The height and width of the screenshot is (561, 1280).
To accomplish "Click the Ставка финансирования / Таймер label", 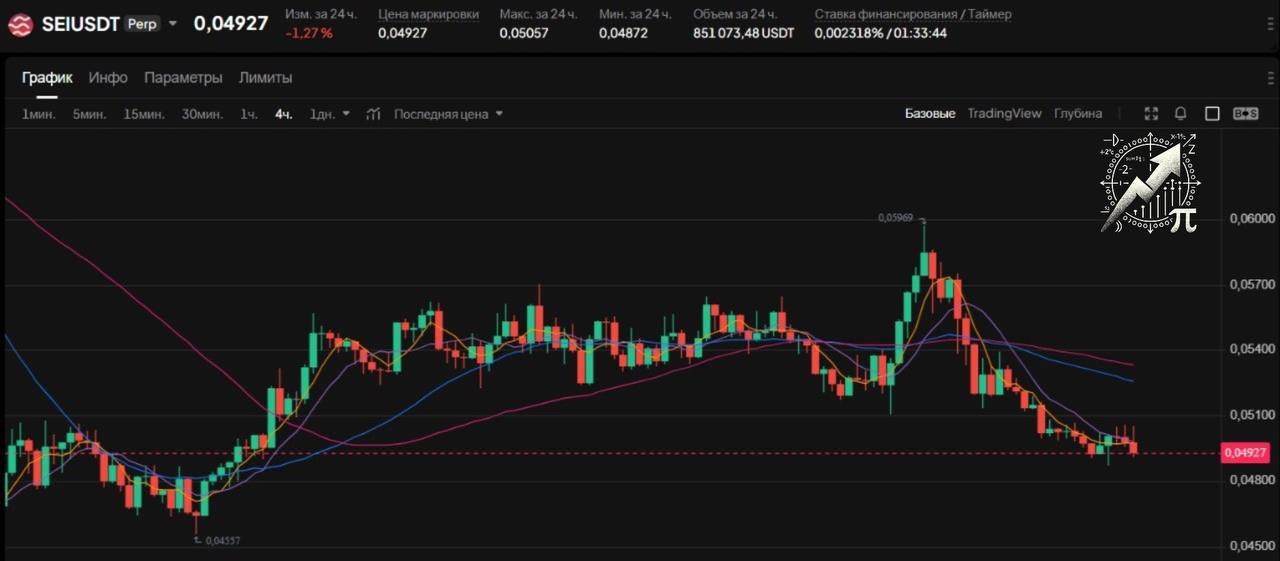I will click(x=912, y=14).
